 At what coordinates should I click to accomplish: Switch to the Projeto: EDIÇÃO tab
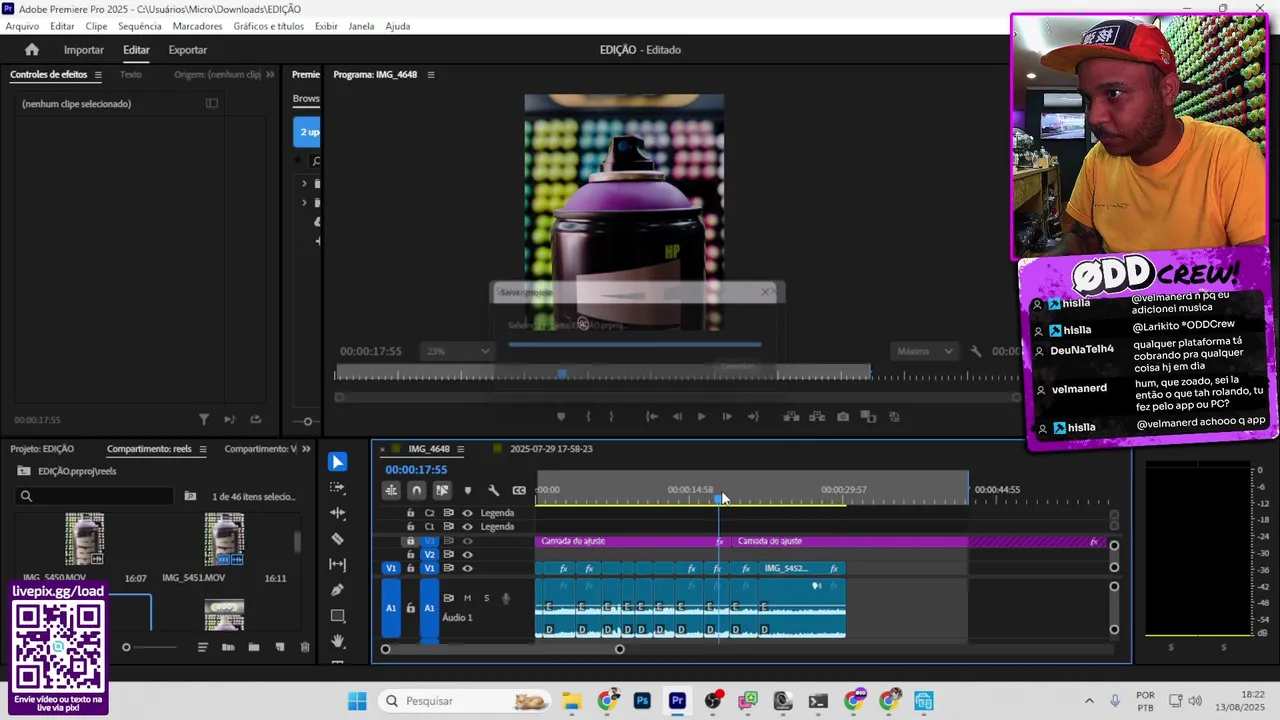[x=43, y=449]
